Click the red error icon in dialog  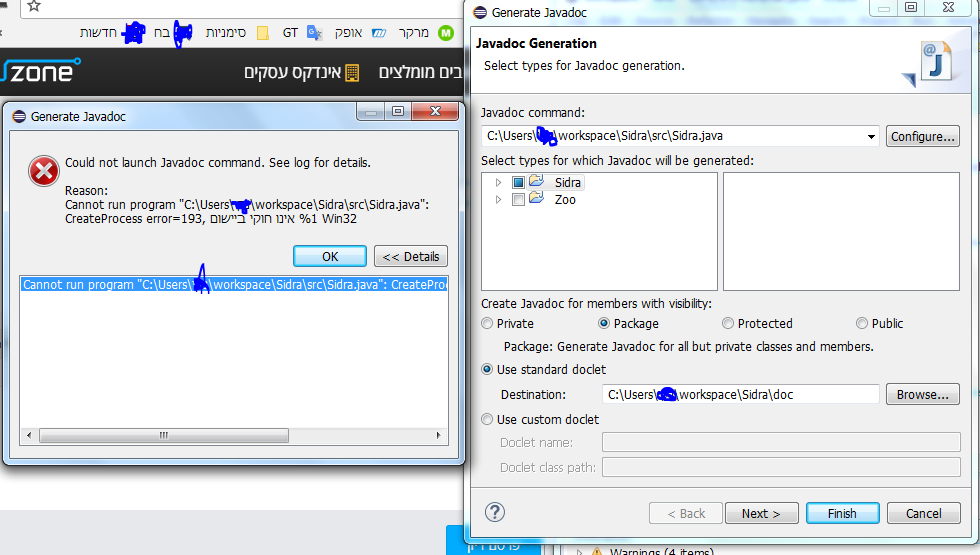tap(43, 172)
